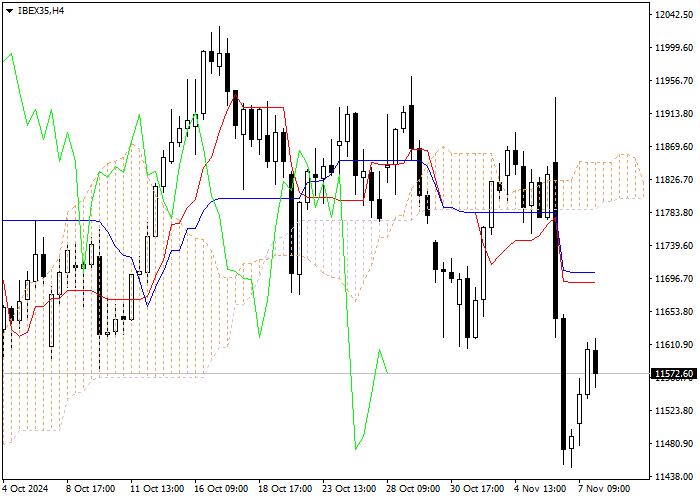Click the 12042.50 price axis label

click(674, 15)
